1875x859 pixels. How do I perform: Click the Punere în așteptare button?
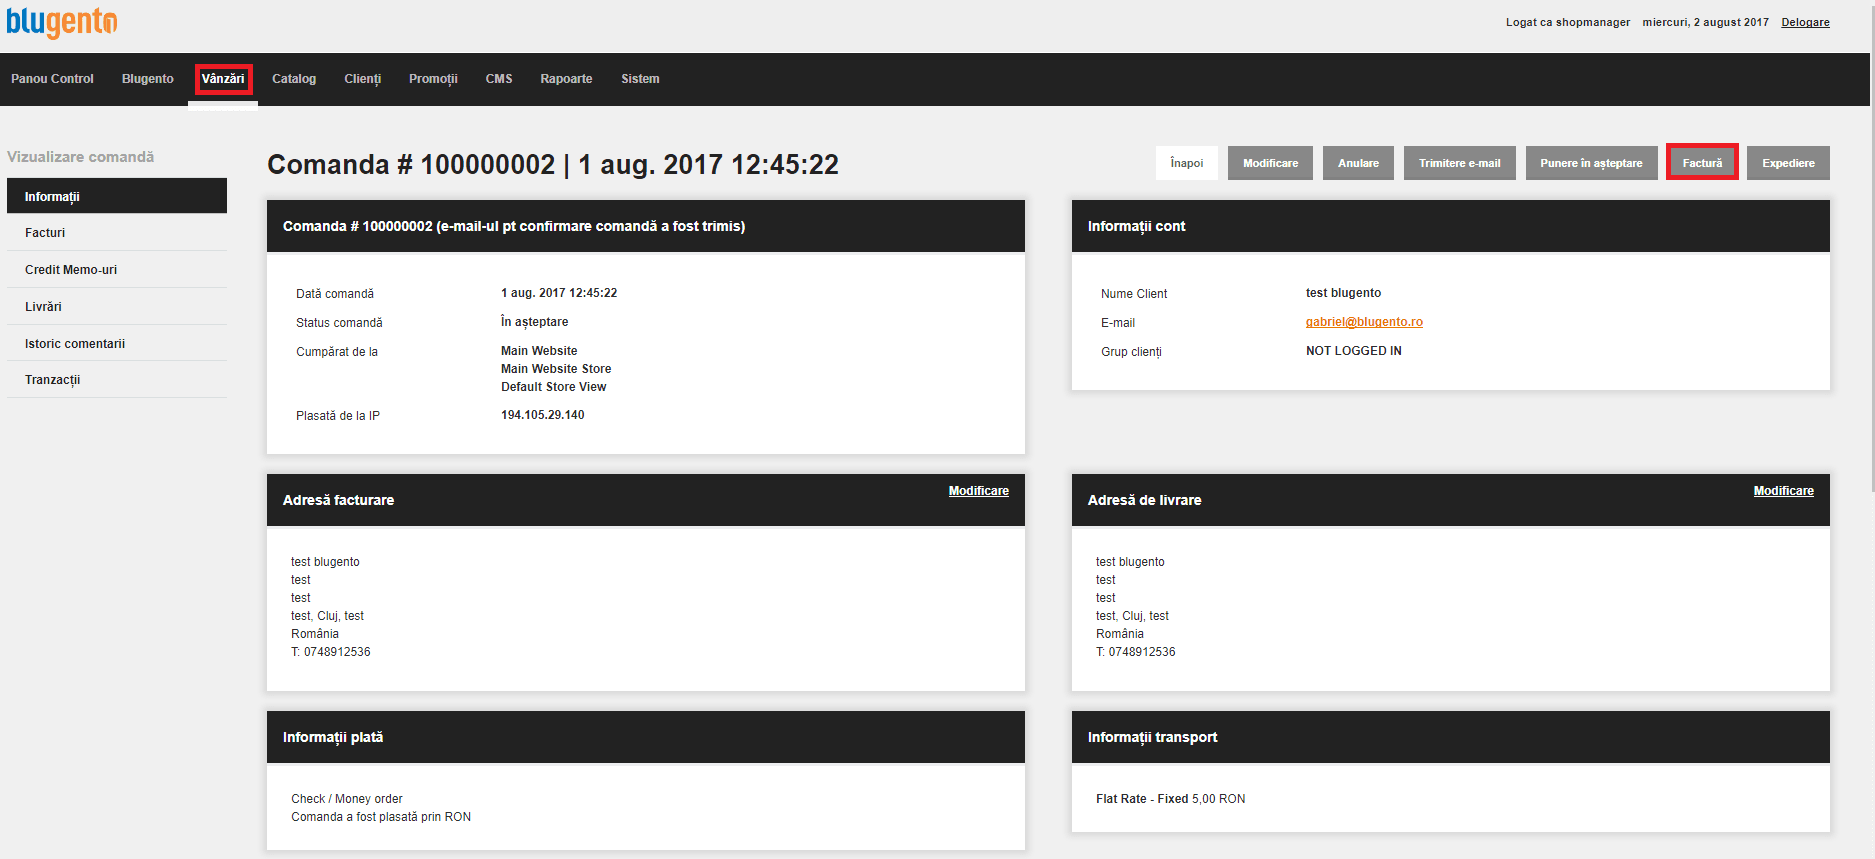tap(1591, 163)
